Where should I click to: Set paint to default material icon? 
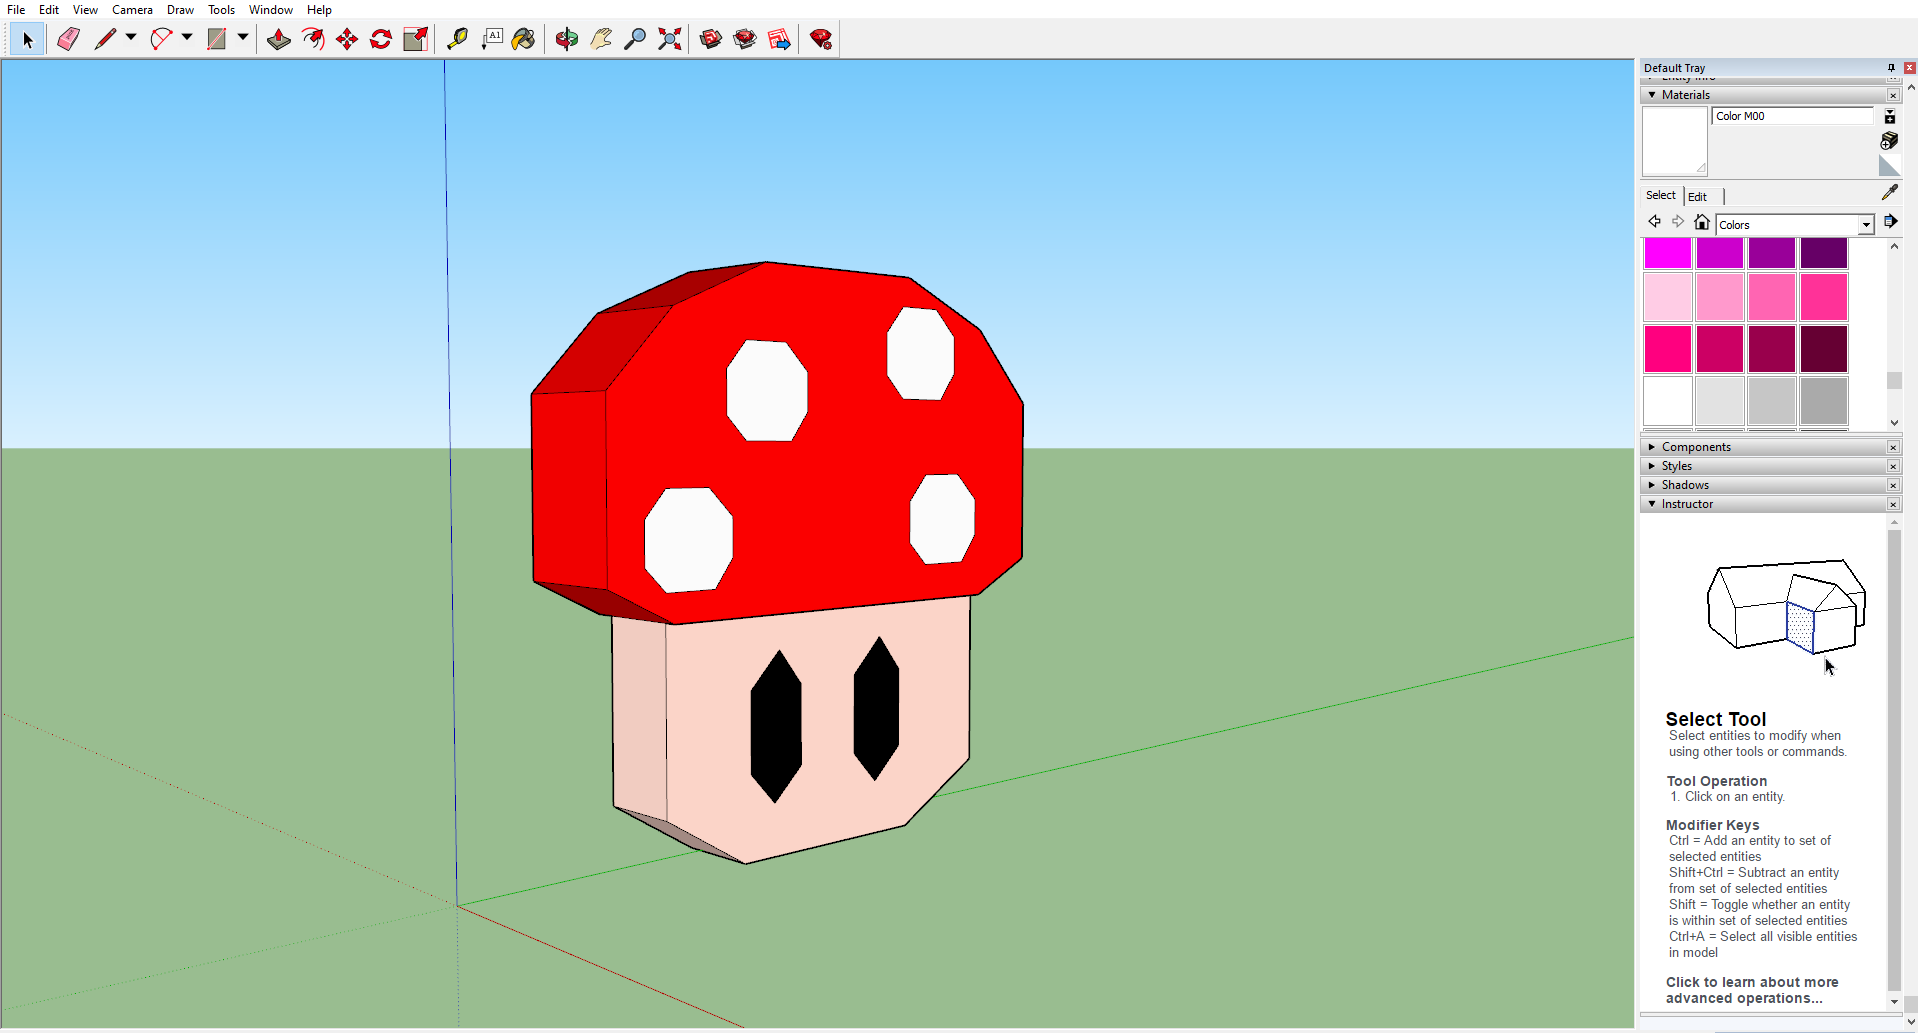(x=1889, y=166)
